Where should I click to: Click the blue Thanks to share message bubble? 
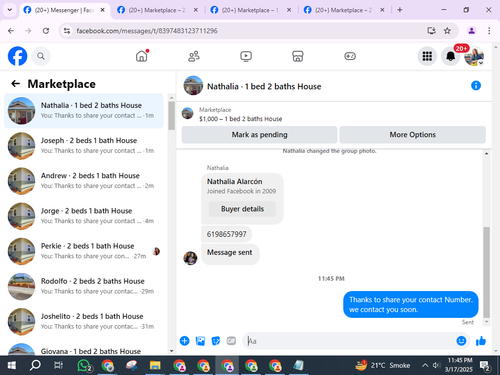[411, 304]
